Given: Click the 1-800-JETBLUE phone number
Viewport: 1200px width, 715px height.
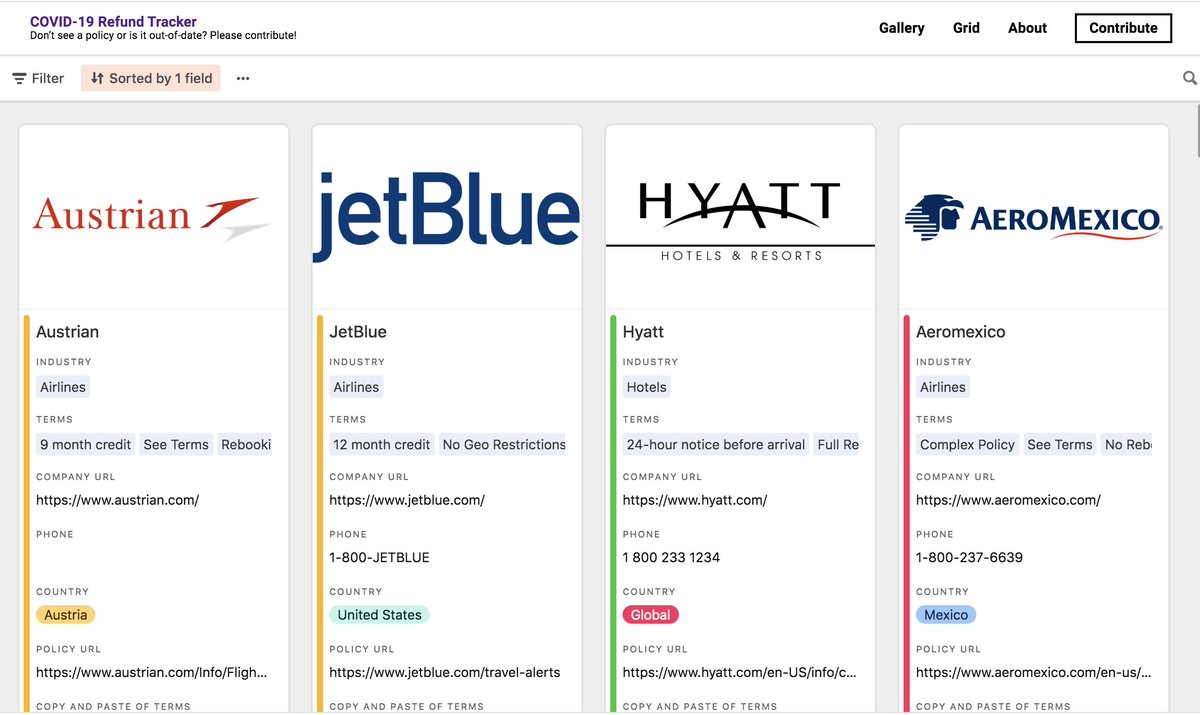Looking at the screenshot, I should pos(379,558).
